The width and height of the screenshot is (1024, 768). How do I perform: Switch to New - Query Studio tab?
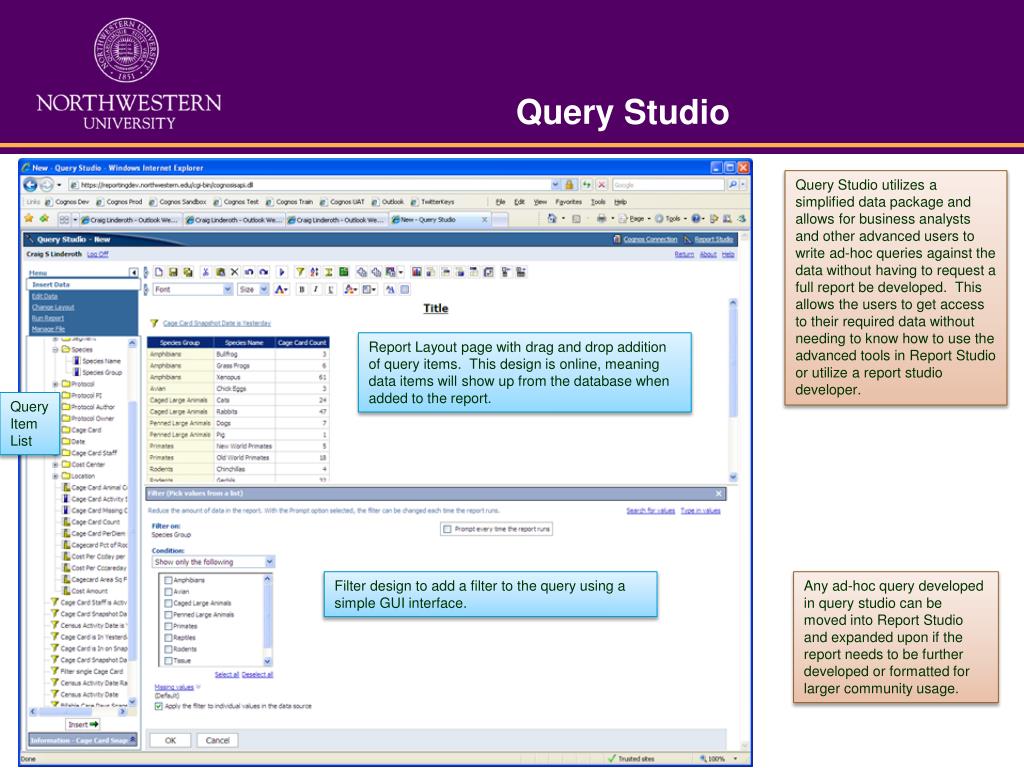[x=439, y=219]
